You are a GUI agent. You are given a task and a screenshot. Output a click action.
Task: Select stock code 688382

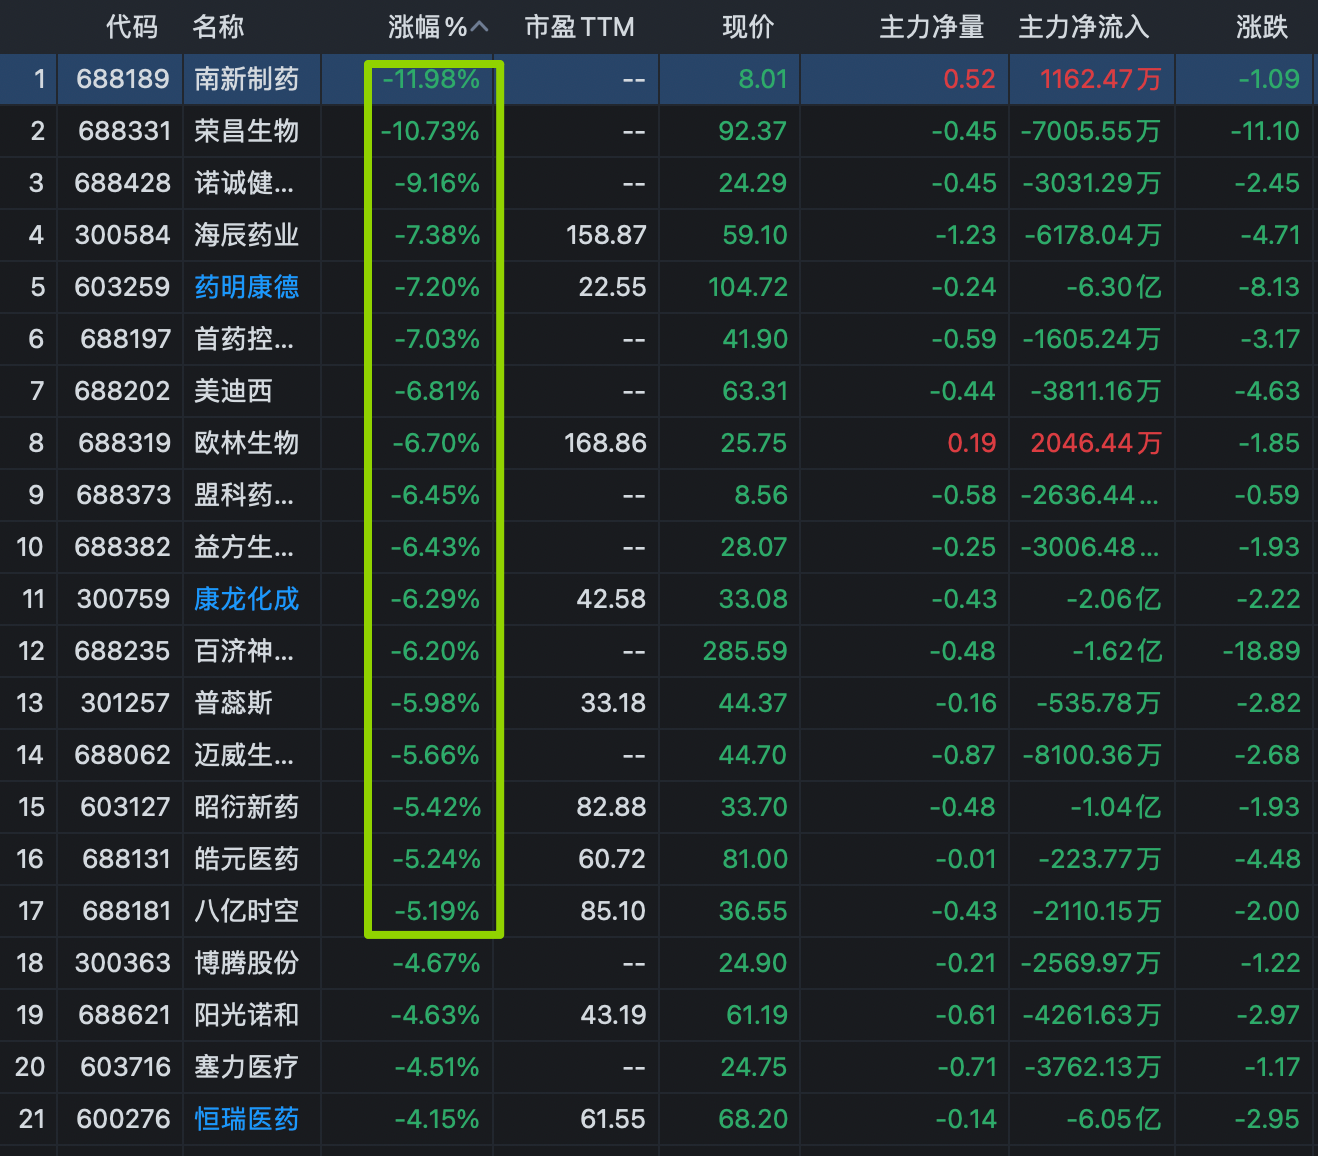click(x=123, y=547)
